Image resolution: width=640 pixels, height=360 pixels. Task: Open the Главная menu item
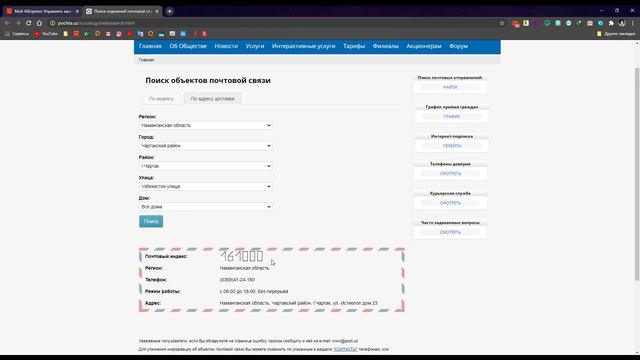point(150,46)
